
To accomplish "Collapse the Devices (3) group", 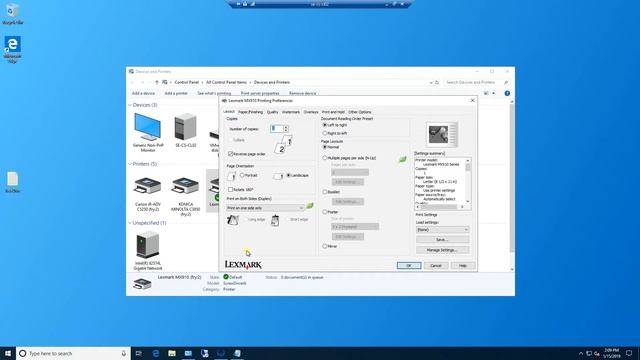I will (x=130, y=105).
